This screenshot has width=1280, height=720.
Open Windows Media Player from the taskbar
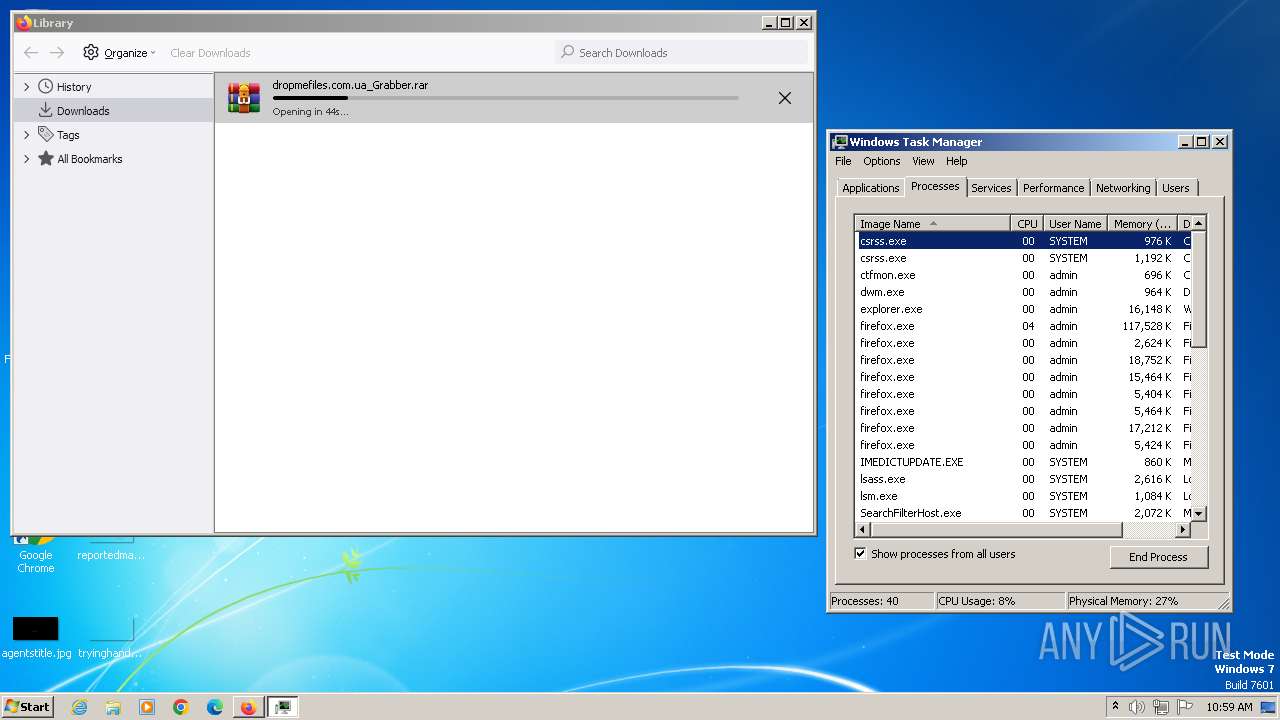147,707
